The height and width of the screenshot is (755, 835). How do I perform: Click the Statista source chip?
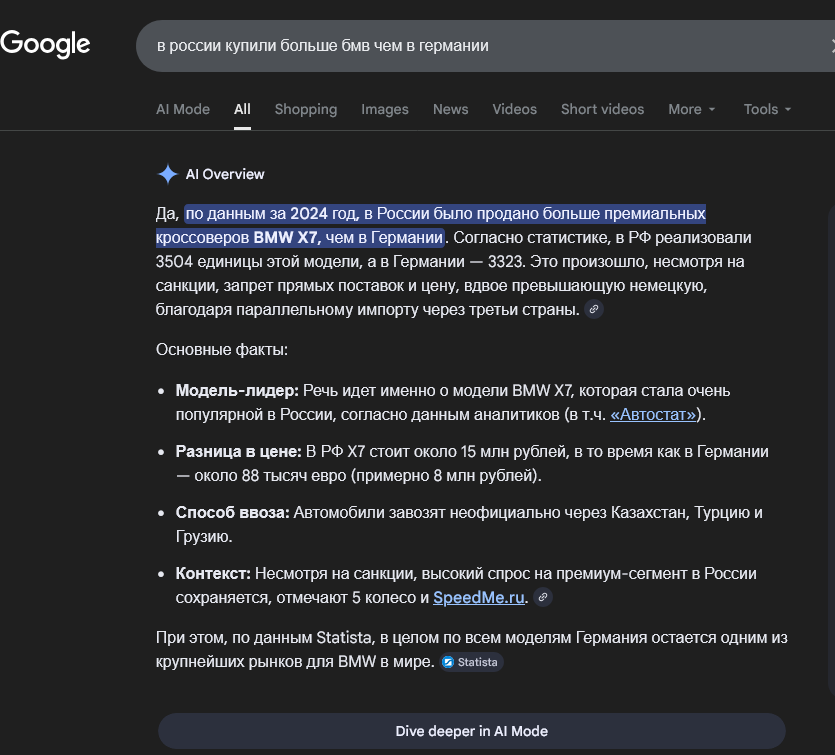pos(472,662)
